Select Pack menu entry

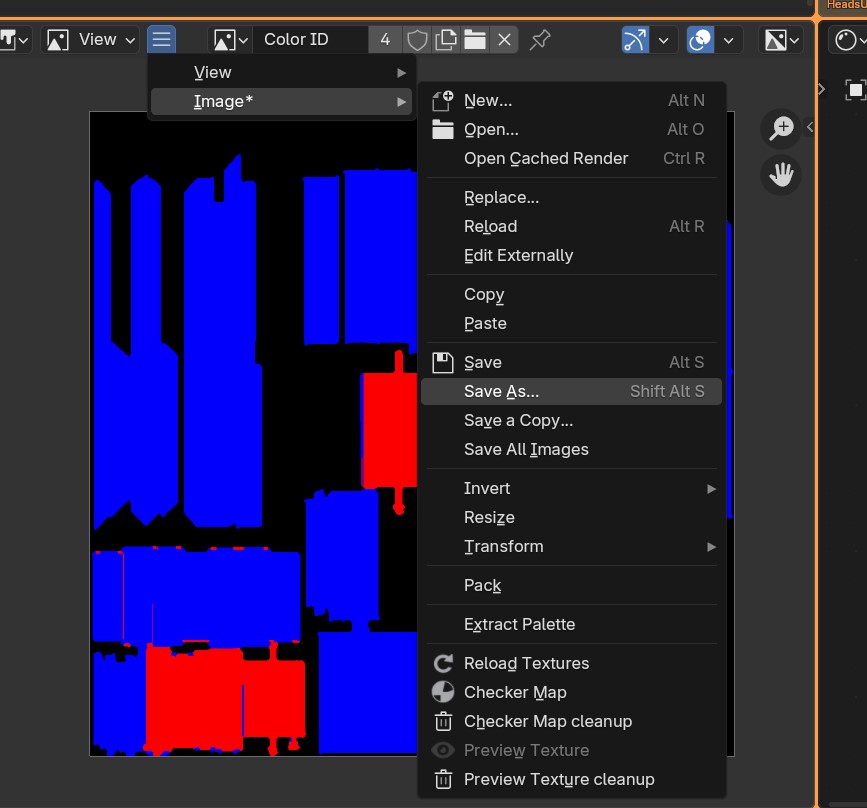pyautogui.click(x=572, y=585)
